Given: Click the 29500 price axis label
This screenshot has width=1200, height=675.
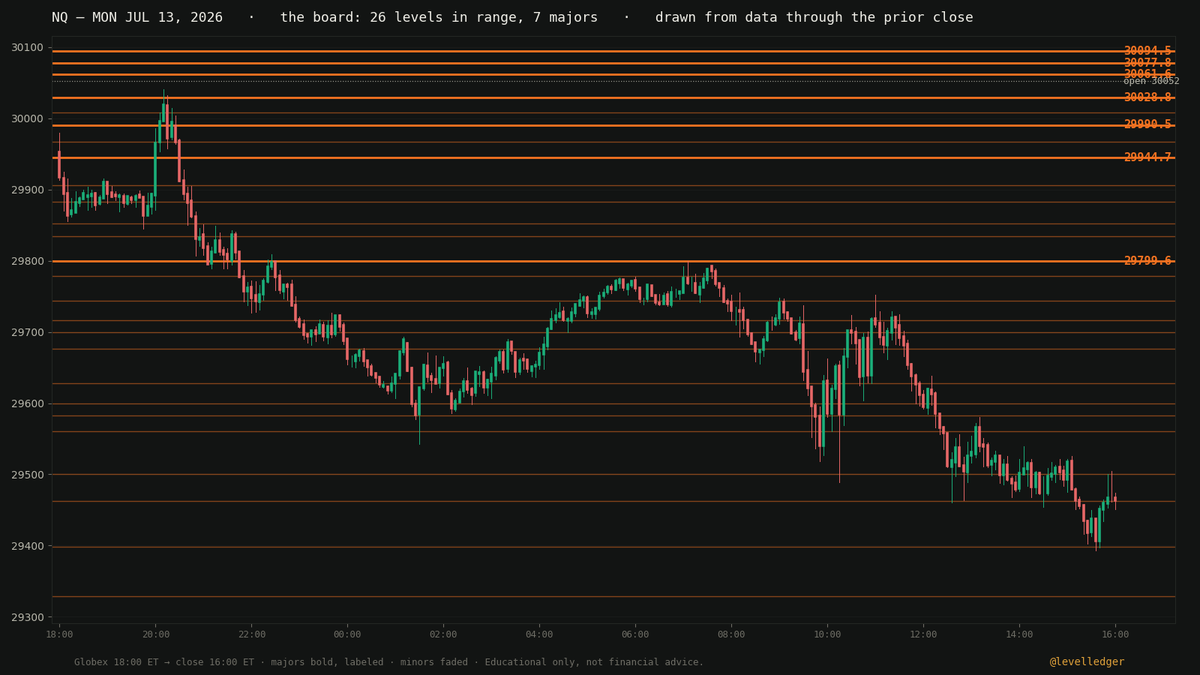Looking at the screenshot, I should [27, 475].
